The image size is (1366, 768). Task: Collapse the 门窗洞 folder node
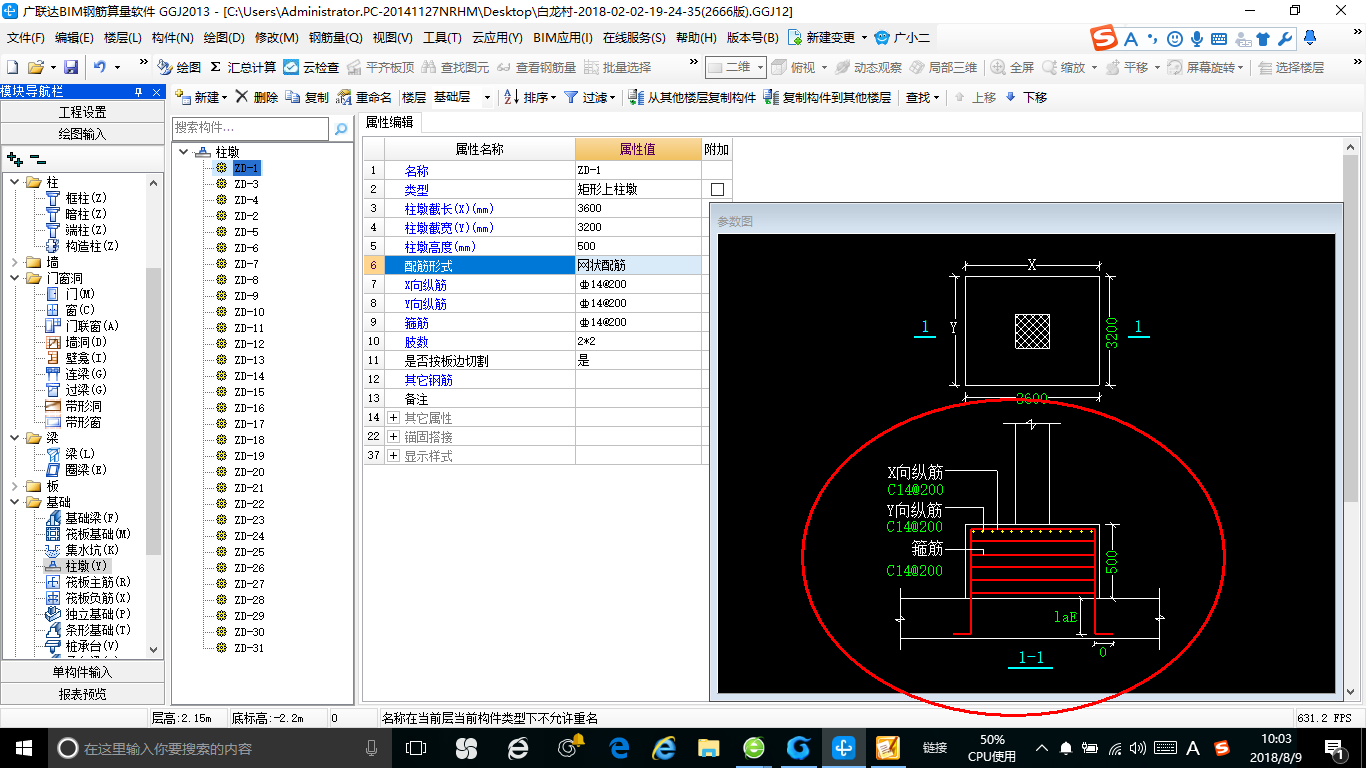(15, 278)
